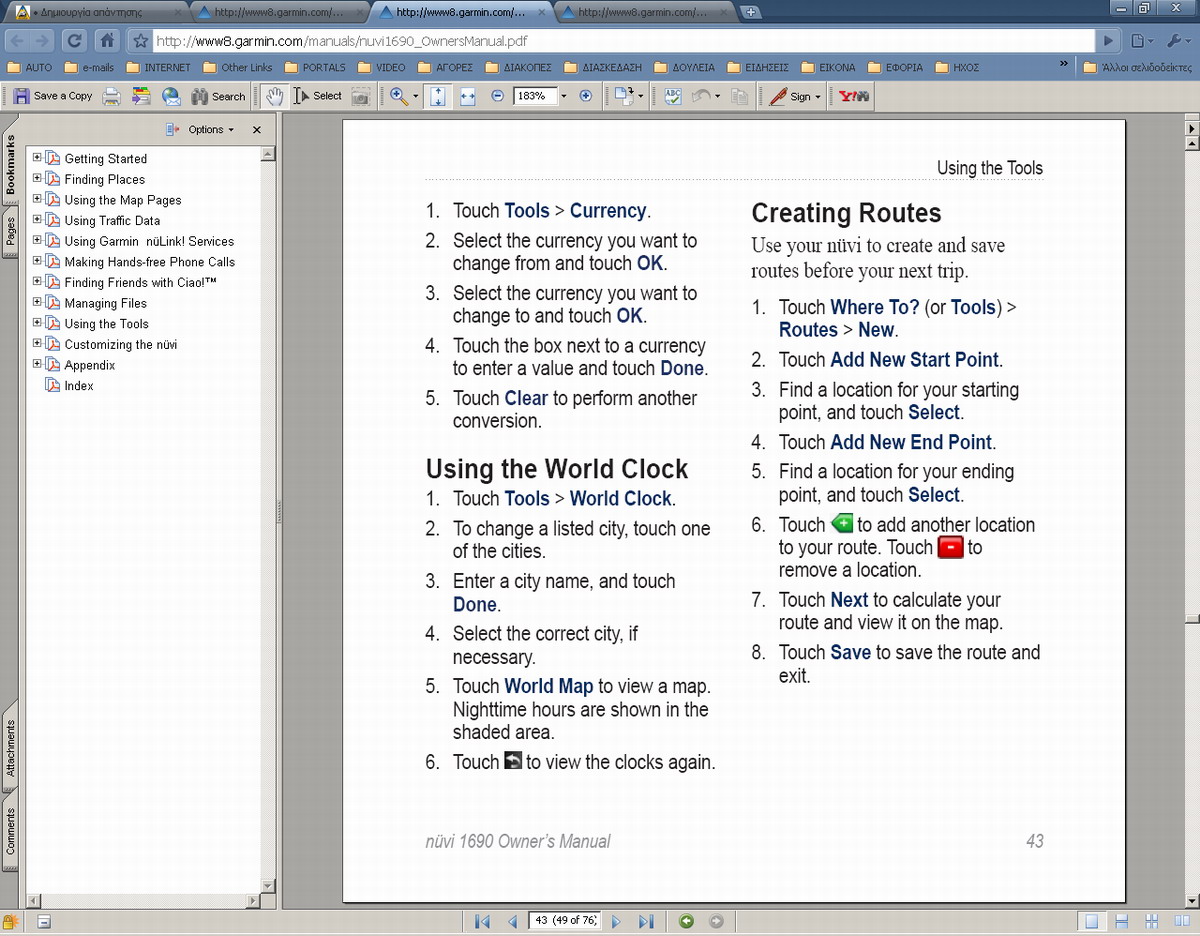Select the Hand tool

pyautogui.click(x=274, y=96)
